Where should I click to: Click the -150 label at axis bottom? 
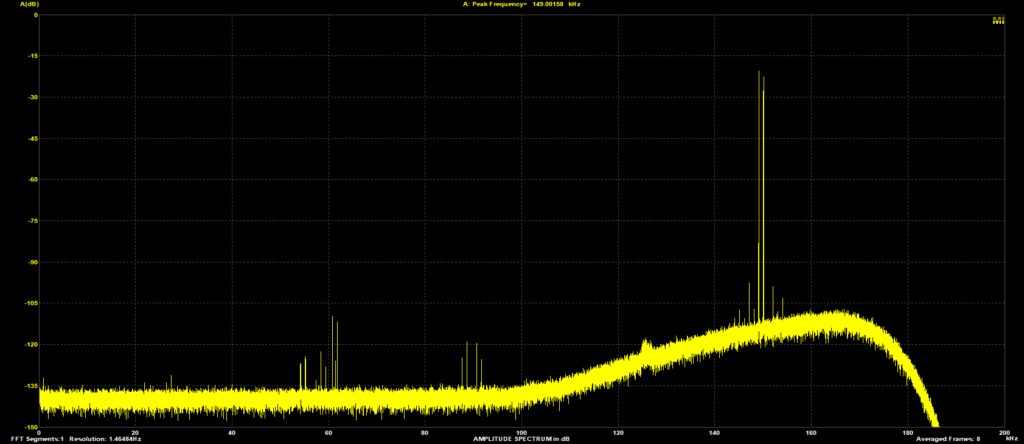pyautogui.click(x=30, y=426)
